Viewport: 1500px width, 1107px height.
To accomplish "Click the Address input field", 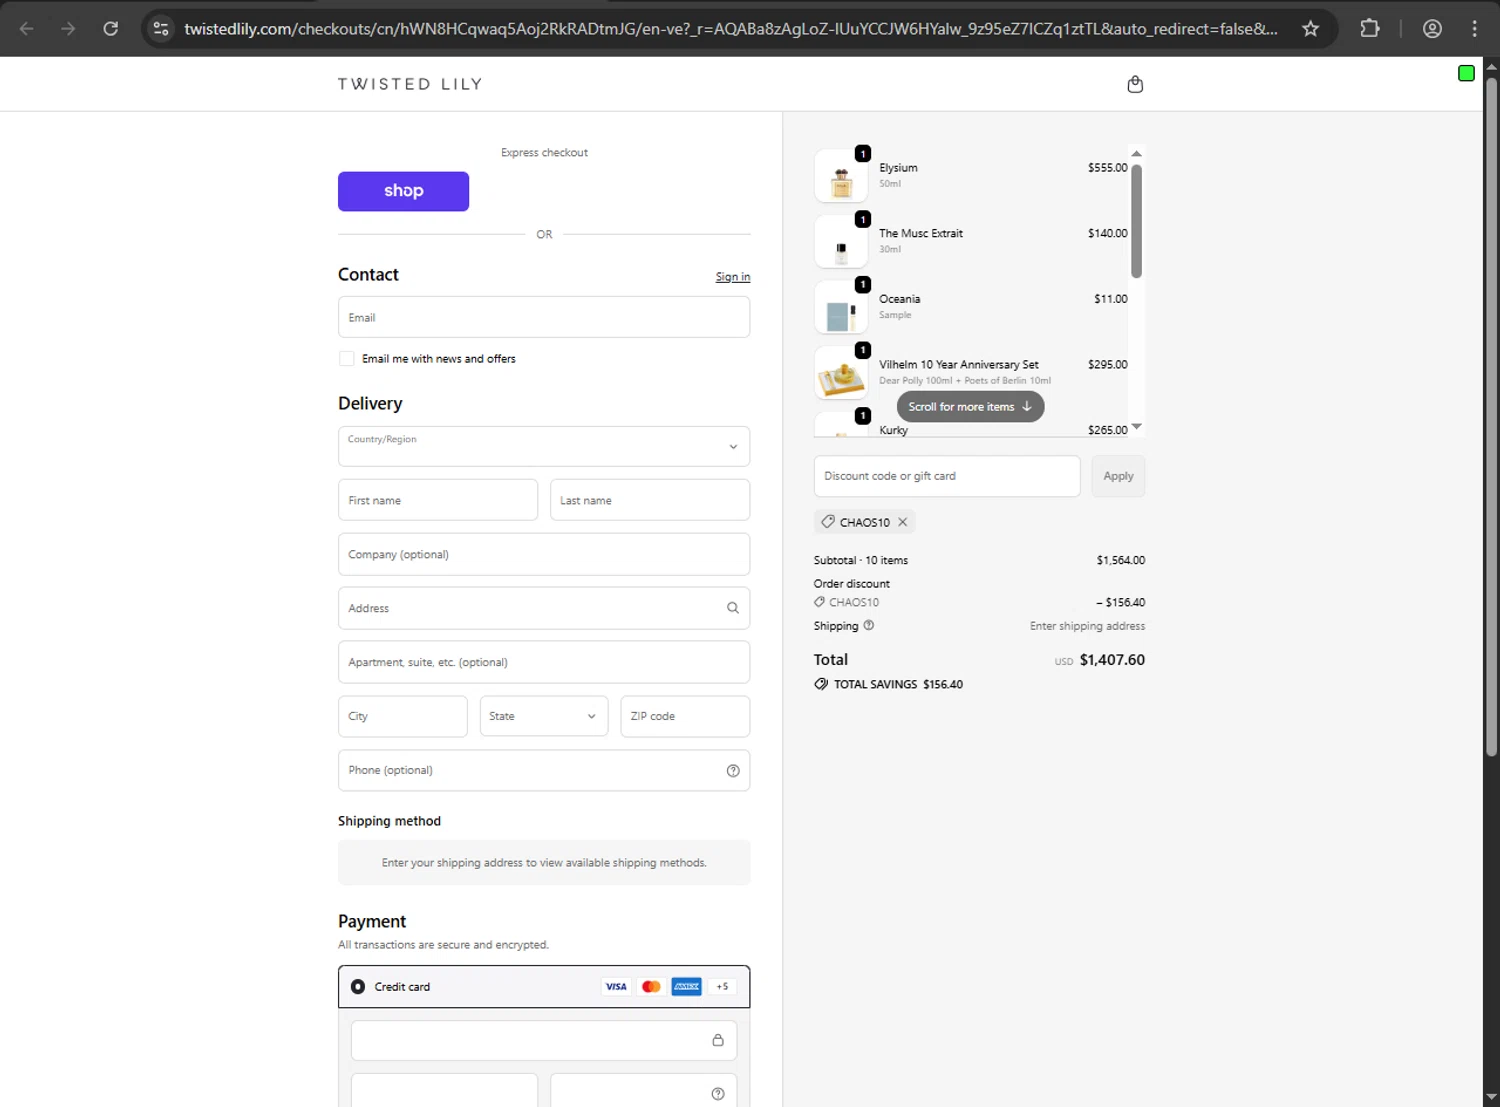I will (544, 608).
